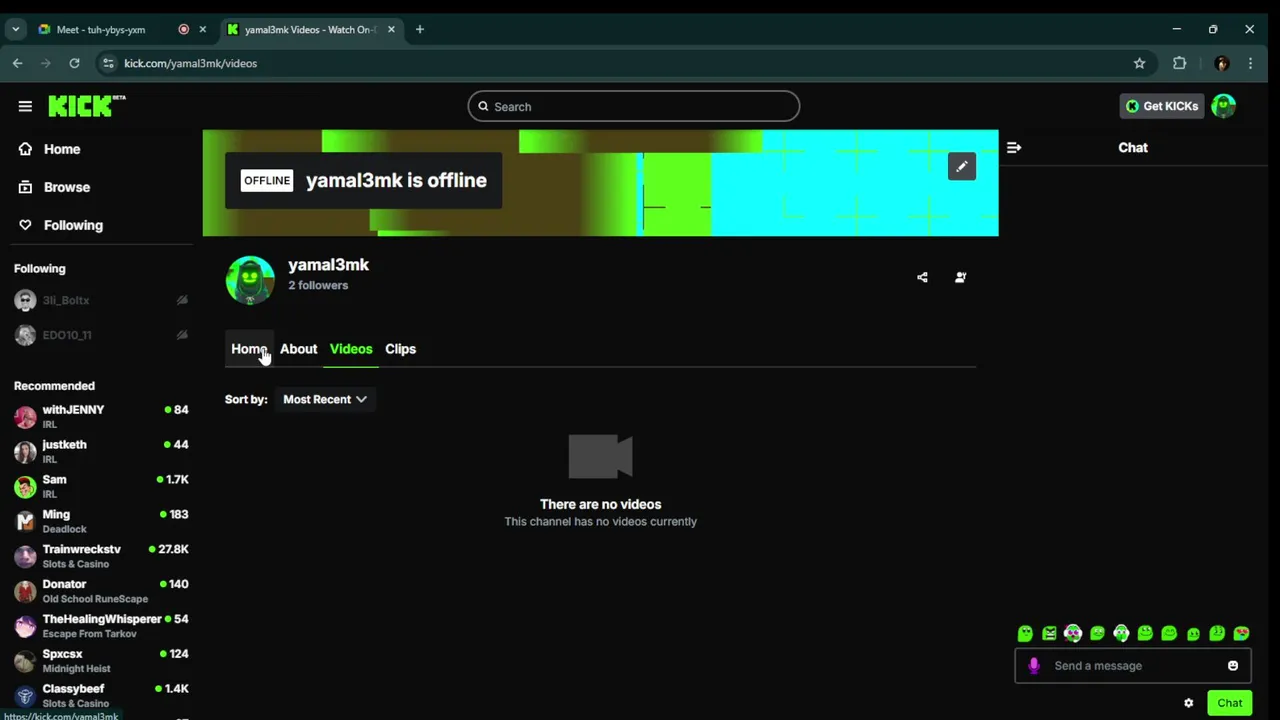Open recommended channel Spxcsx

pyautogui.click(x=100, y=662)
